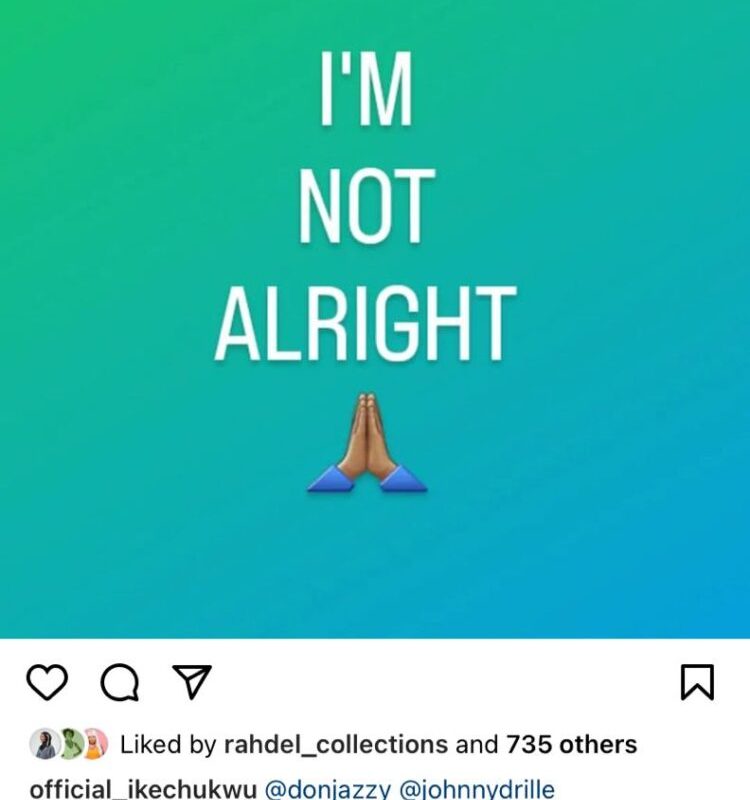This screenshot has width=750, height=800.
Task: Click the 'Liked by' label text
Action: click(x=168, y=744)
